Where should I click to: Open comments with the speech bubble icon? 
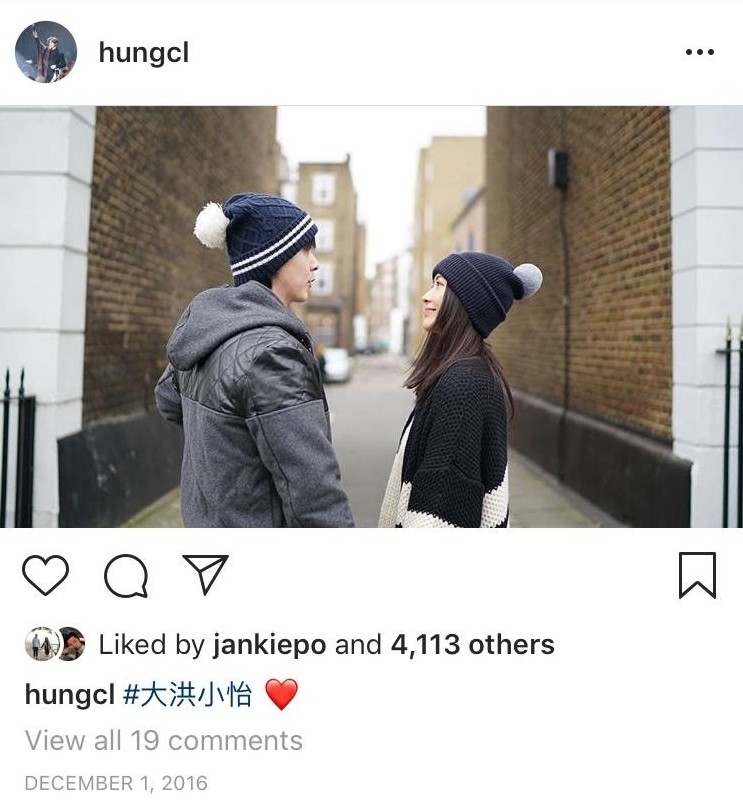pyautogui.click(x=126, y=575)
